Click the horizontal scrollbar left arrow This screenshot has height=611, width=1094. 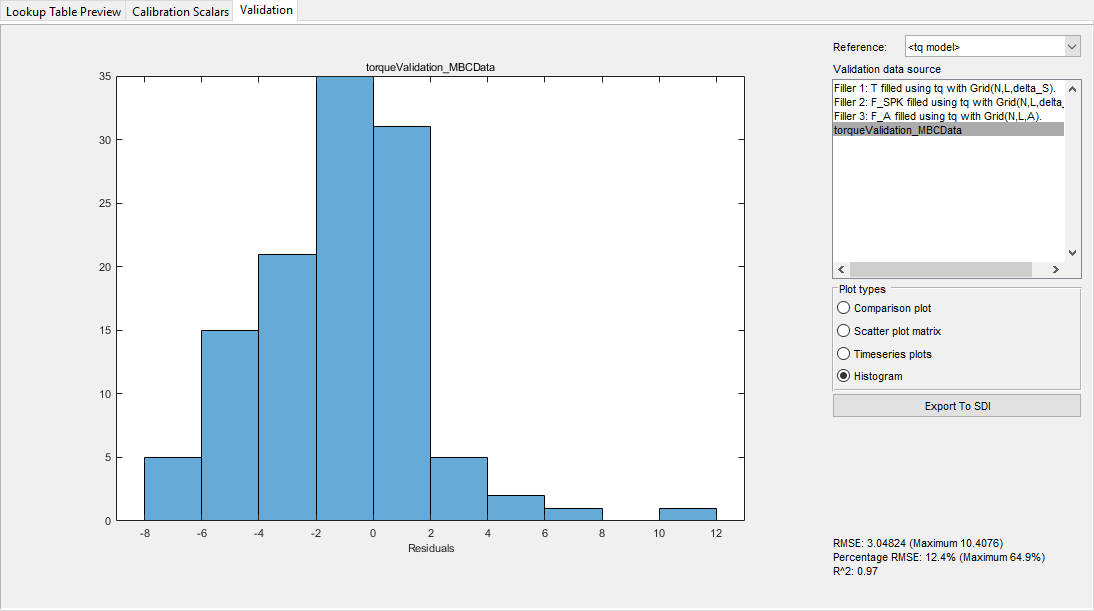[841, 269]
